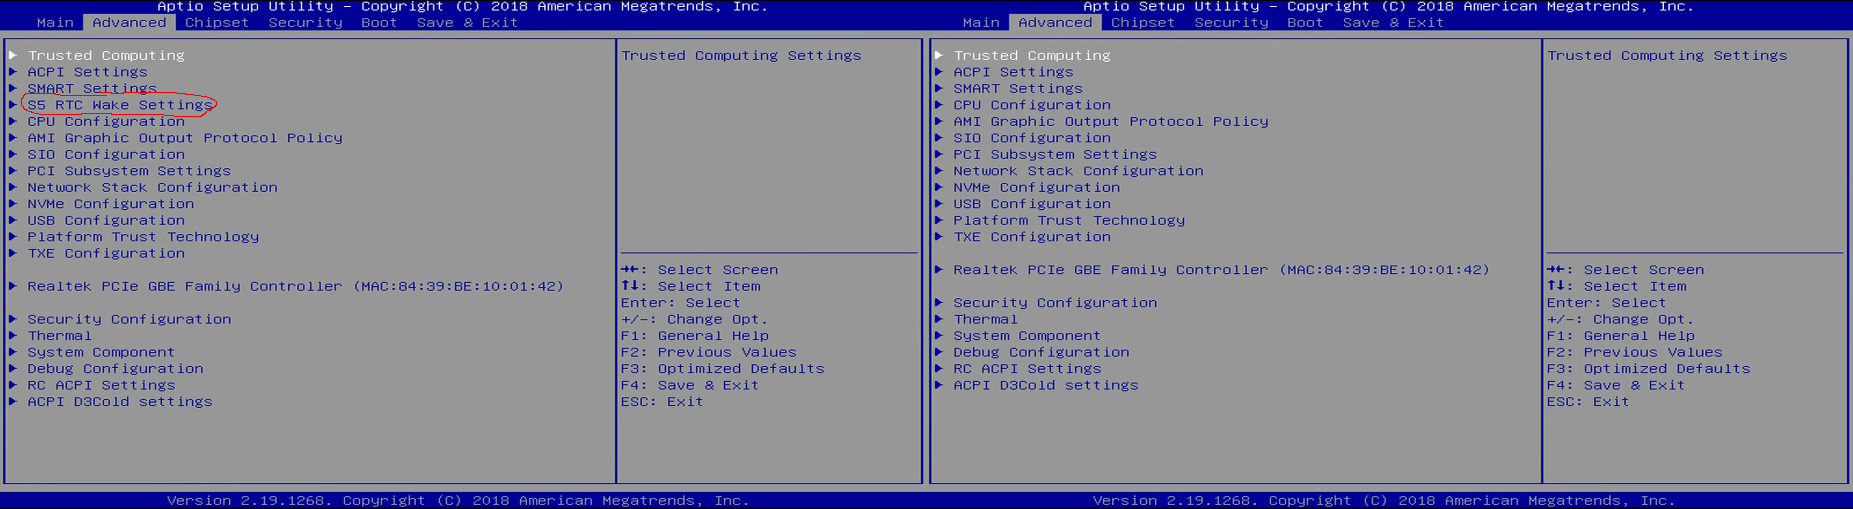Open S5 RTC Wake Settings entry
The image size is (1853, 509).
tap(120, 105)
